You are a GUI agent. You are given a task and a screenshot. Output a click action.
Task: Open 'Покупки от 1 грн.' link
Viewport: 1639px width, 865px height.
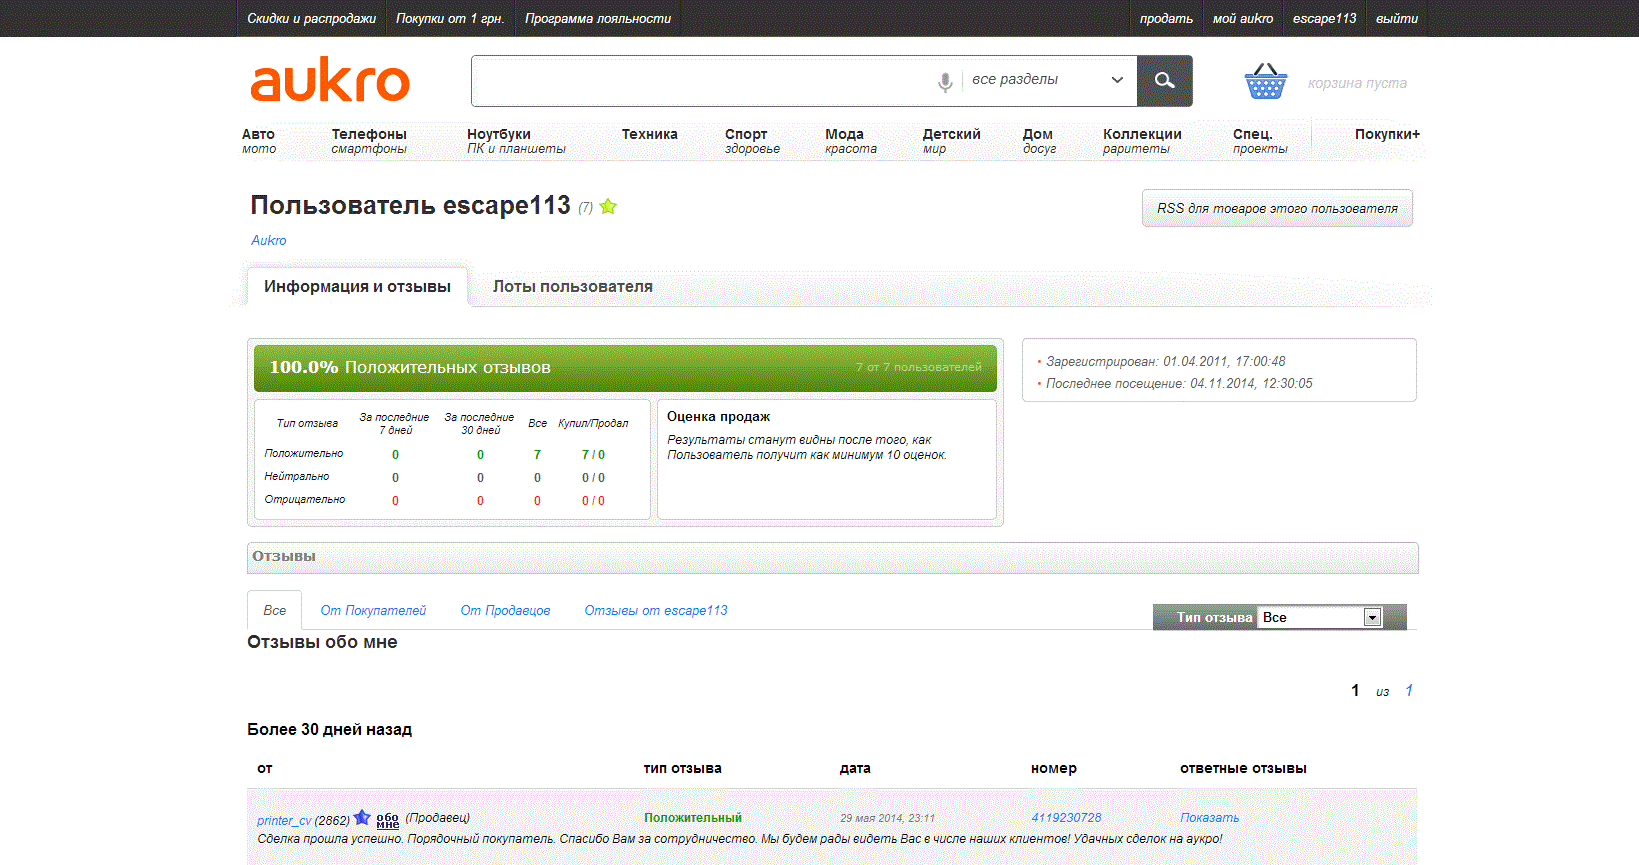pyautogui.click(x=450, y=18)
